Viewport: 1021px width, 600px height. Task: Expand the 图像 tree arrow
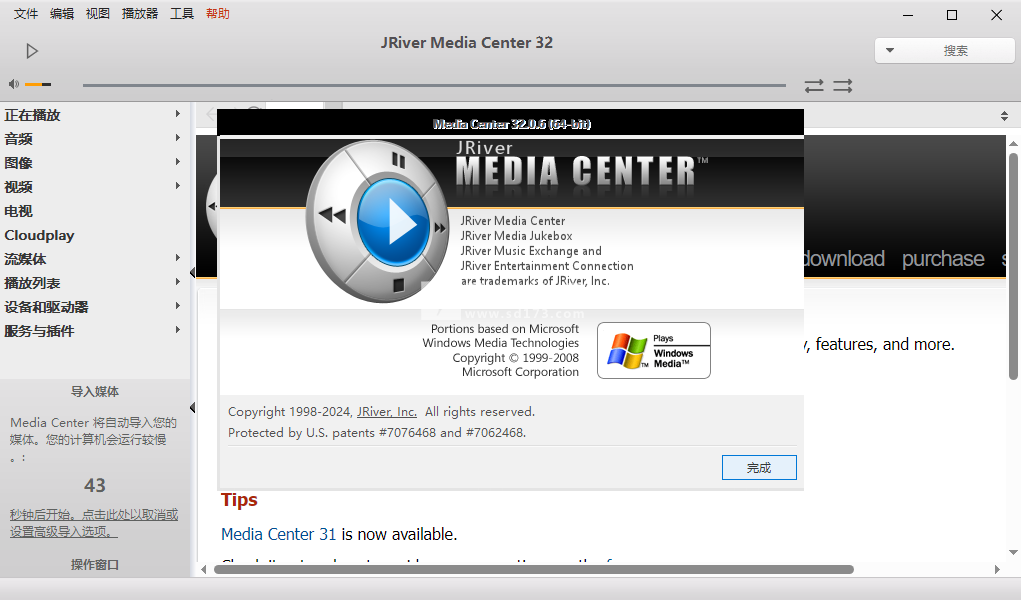pyautogui.click(x=178, y=162)
